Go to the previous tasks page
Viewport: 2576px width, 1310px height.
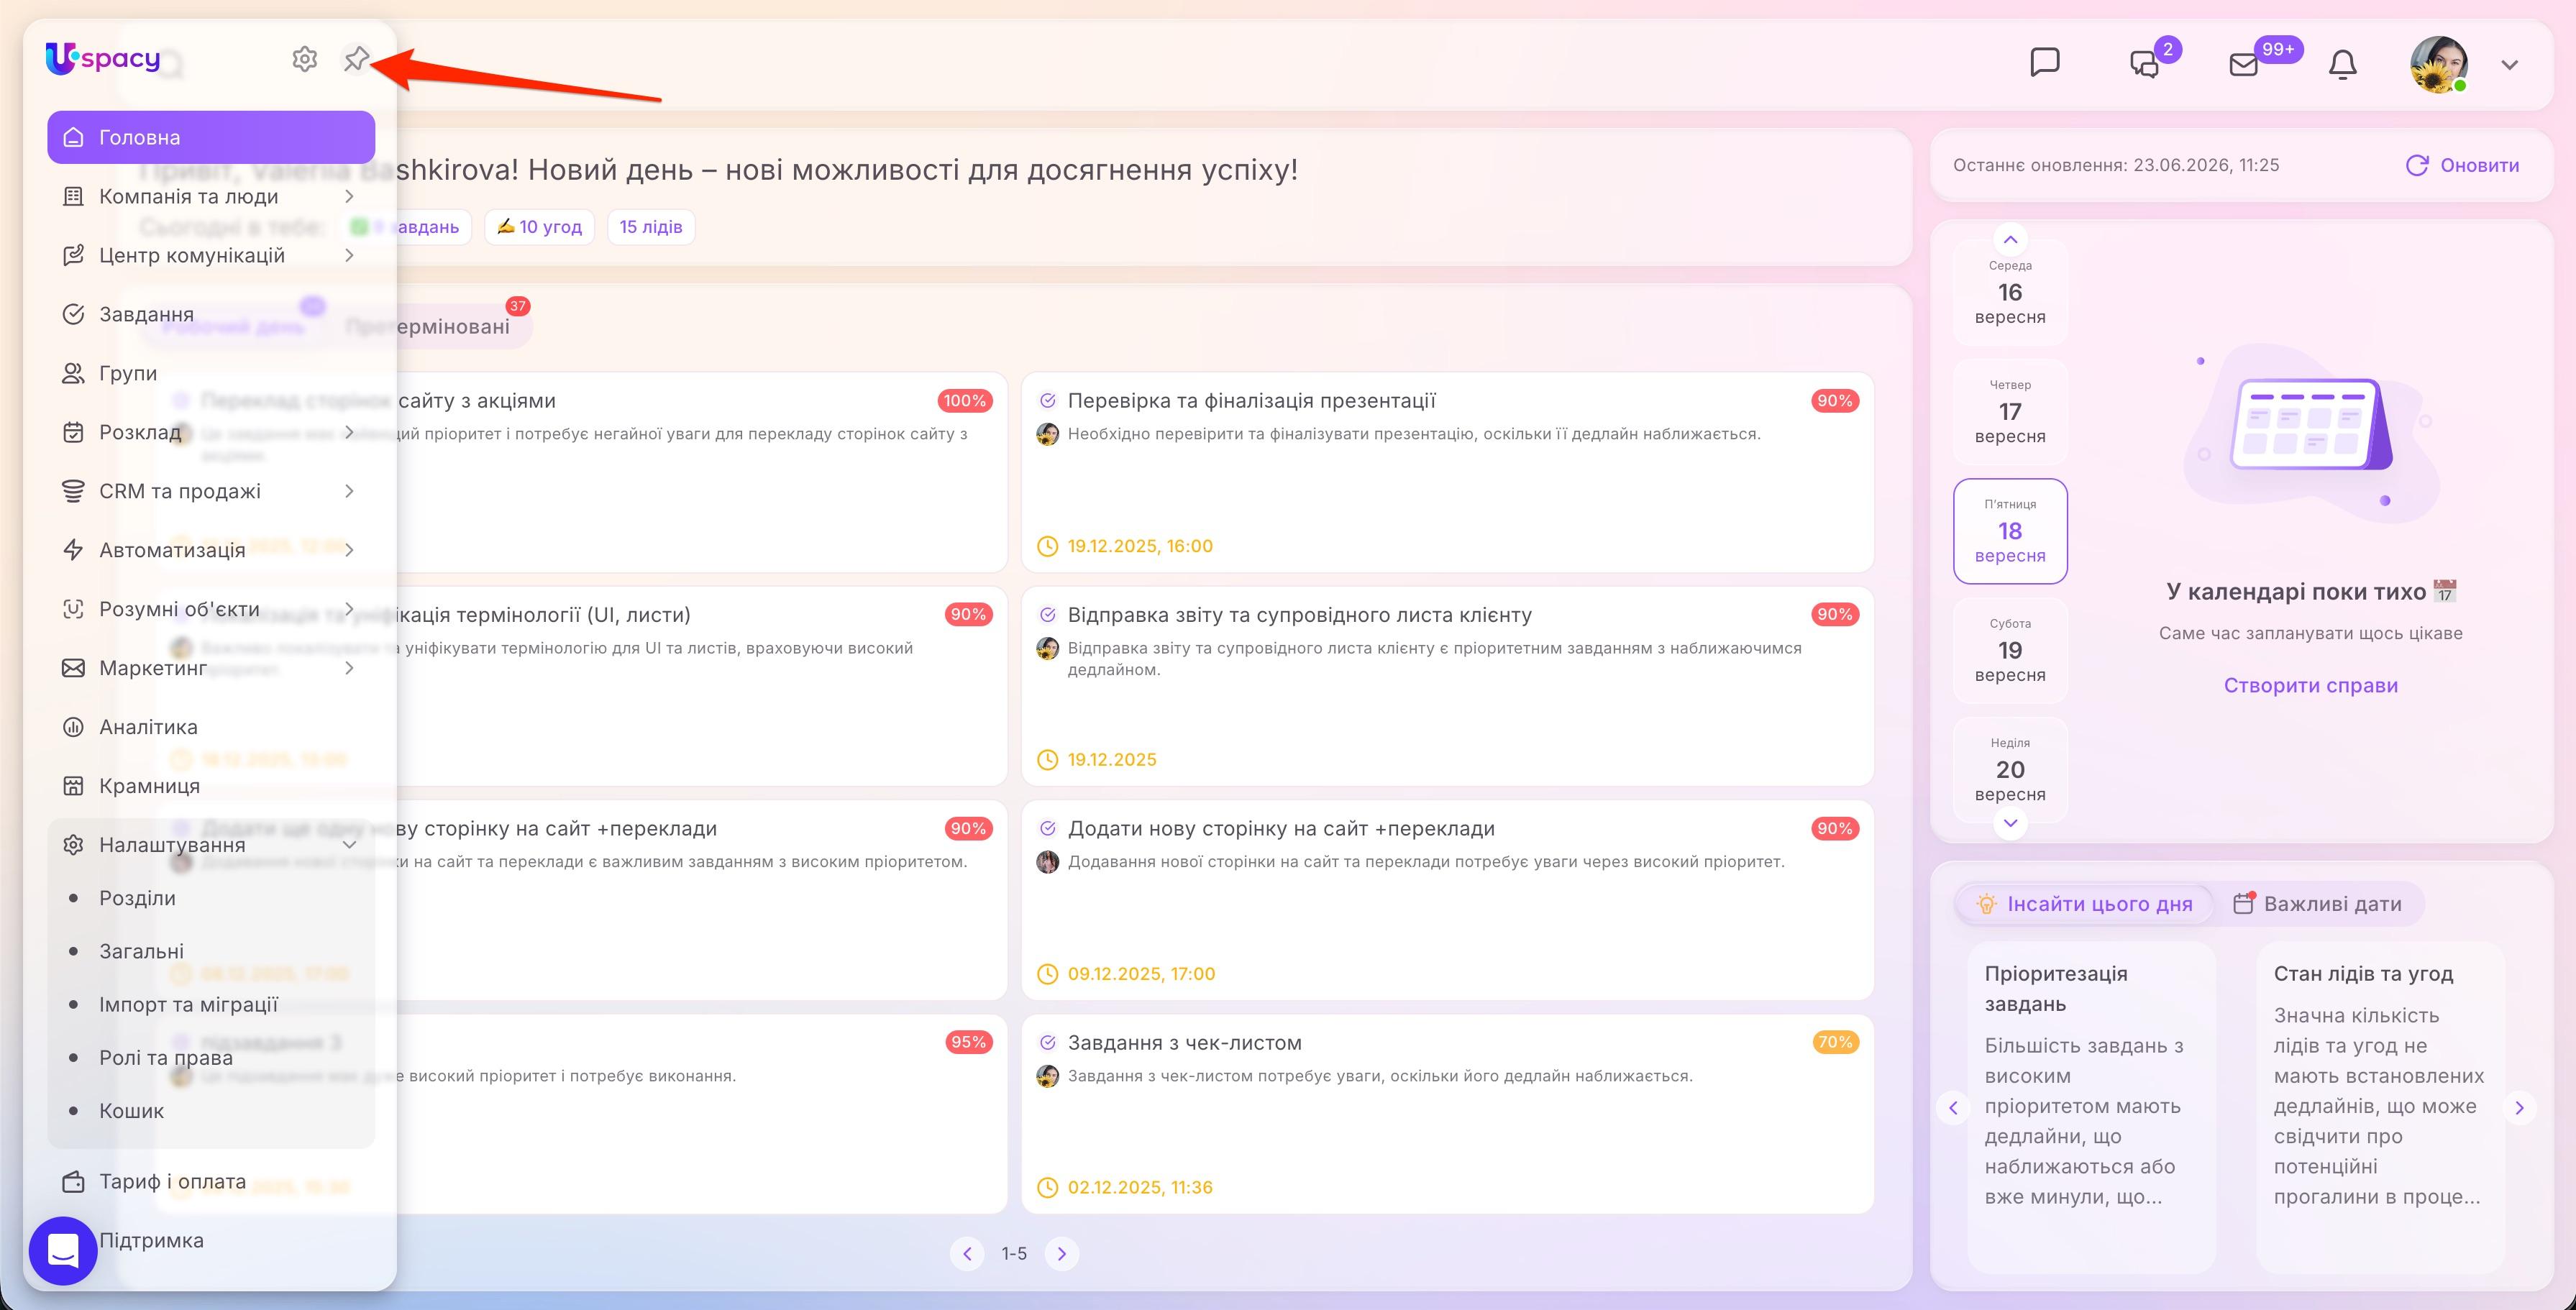pyautogui.click(x=967, y=1253)
